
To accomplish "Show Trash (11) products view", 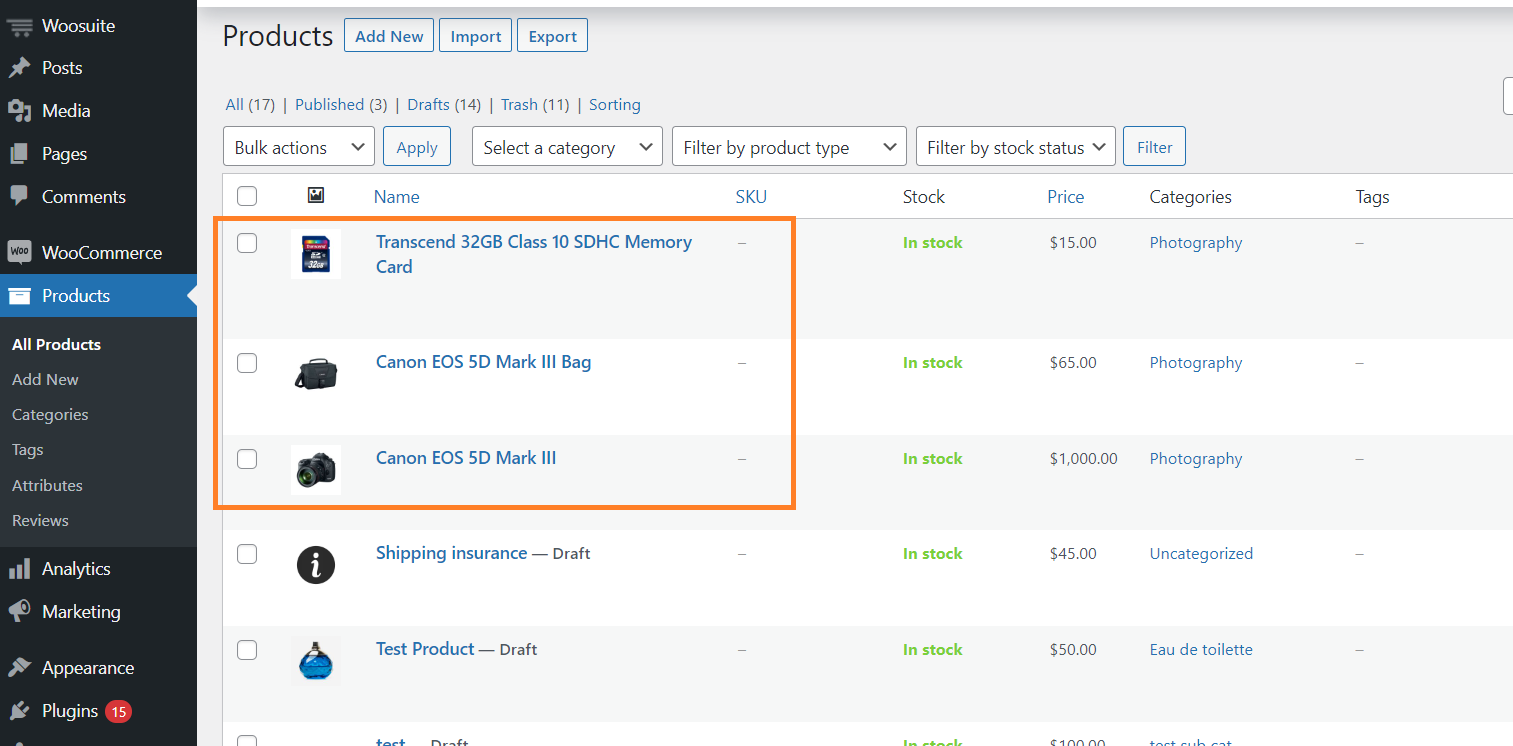I will click(x=535, y=104).
